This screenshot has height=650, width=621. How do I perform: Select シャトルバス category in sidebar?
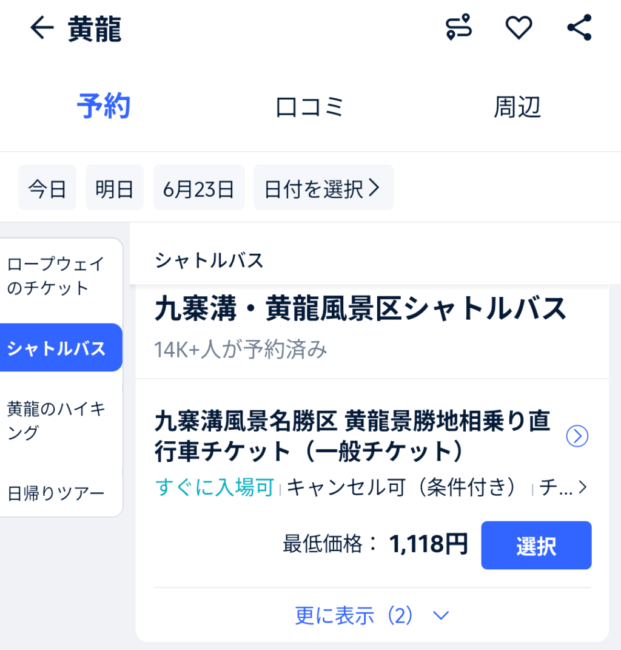coord(61,347)
